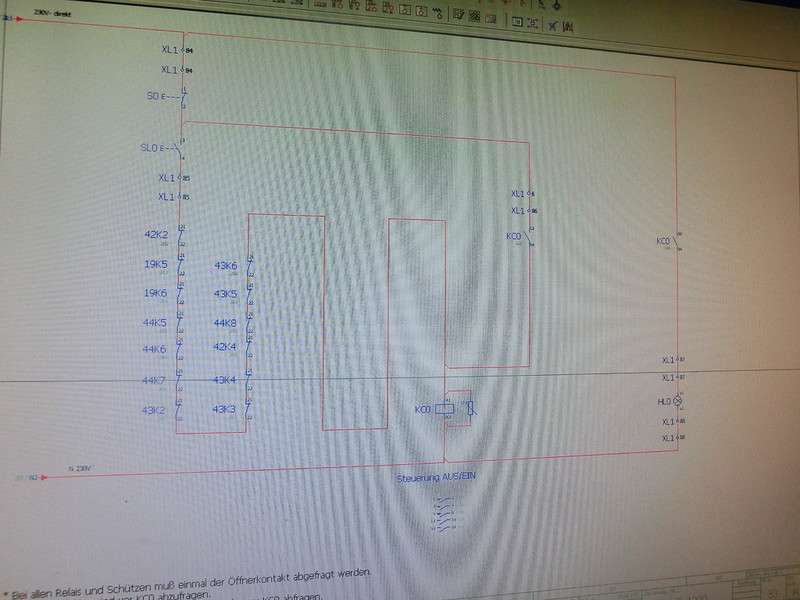Click the 42K4 contact symbol
This screenshot has width=800, height=600.
point(250,347)
